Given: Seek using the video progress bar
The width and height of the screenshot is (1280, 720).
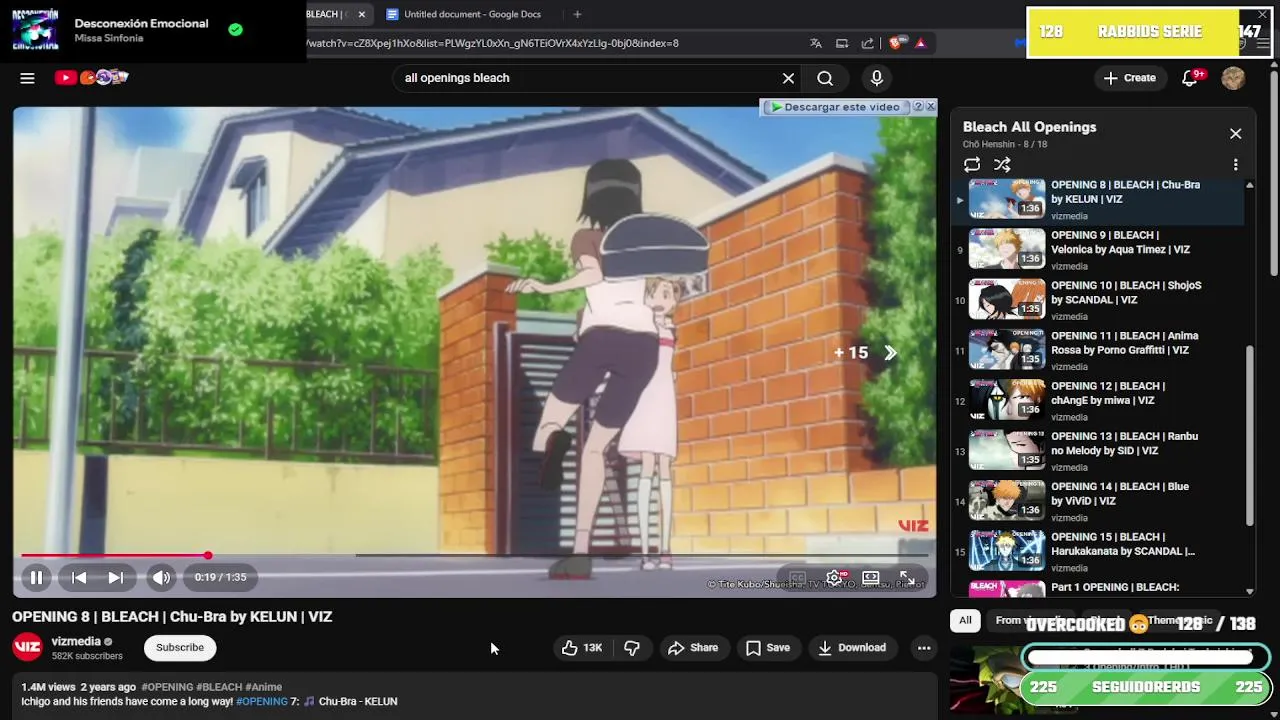Looking at the screenshot, I should tap(475, 555).
